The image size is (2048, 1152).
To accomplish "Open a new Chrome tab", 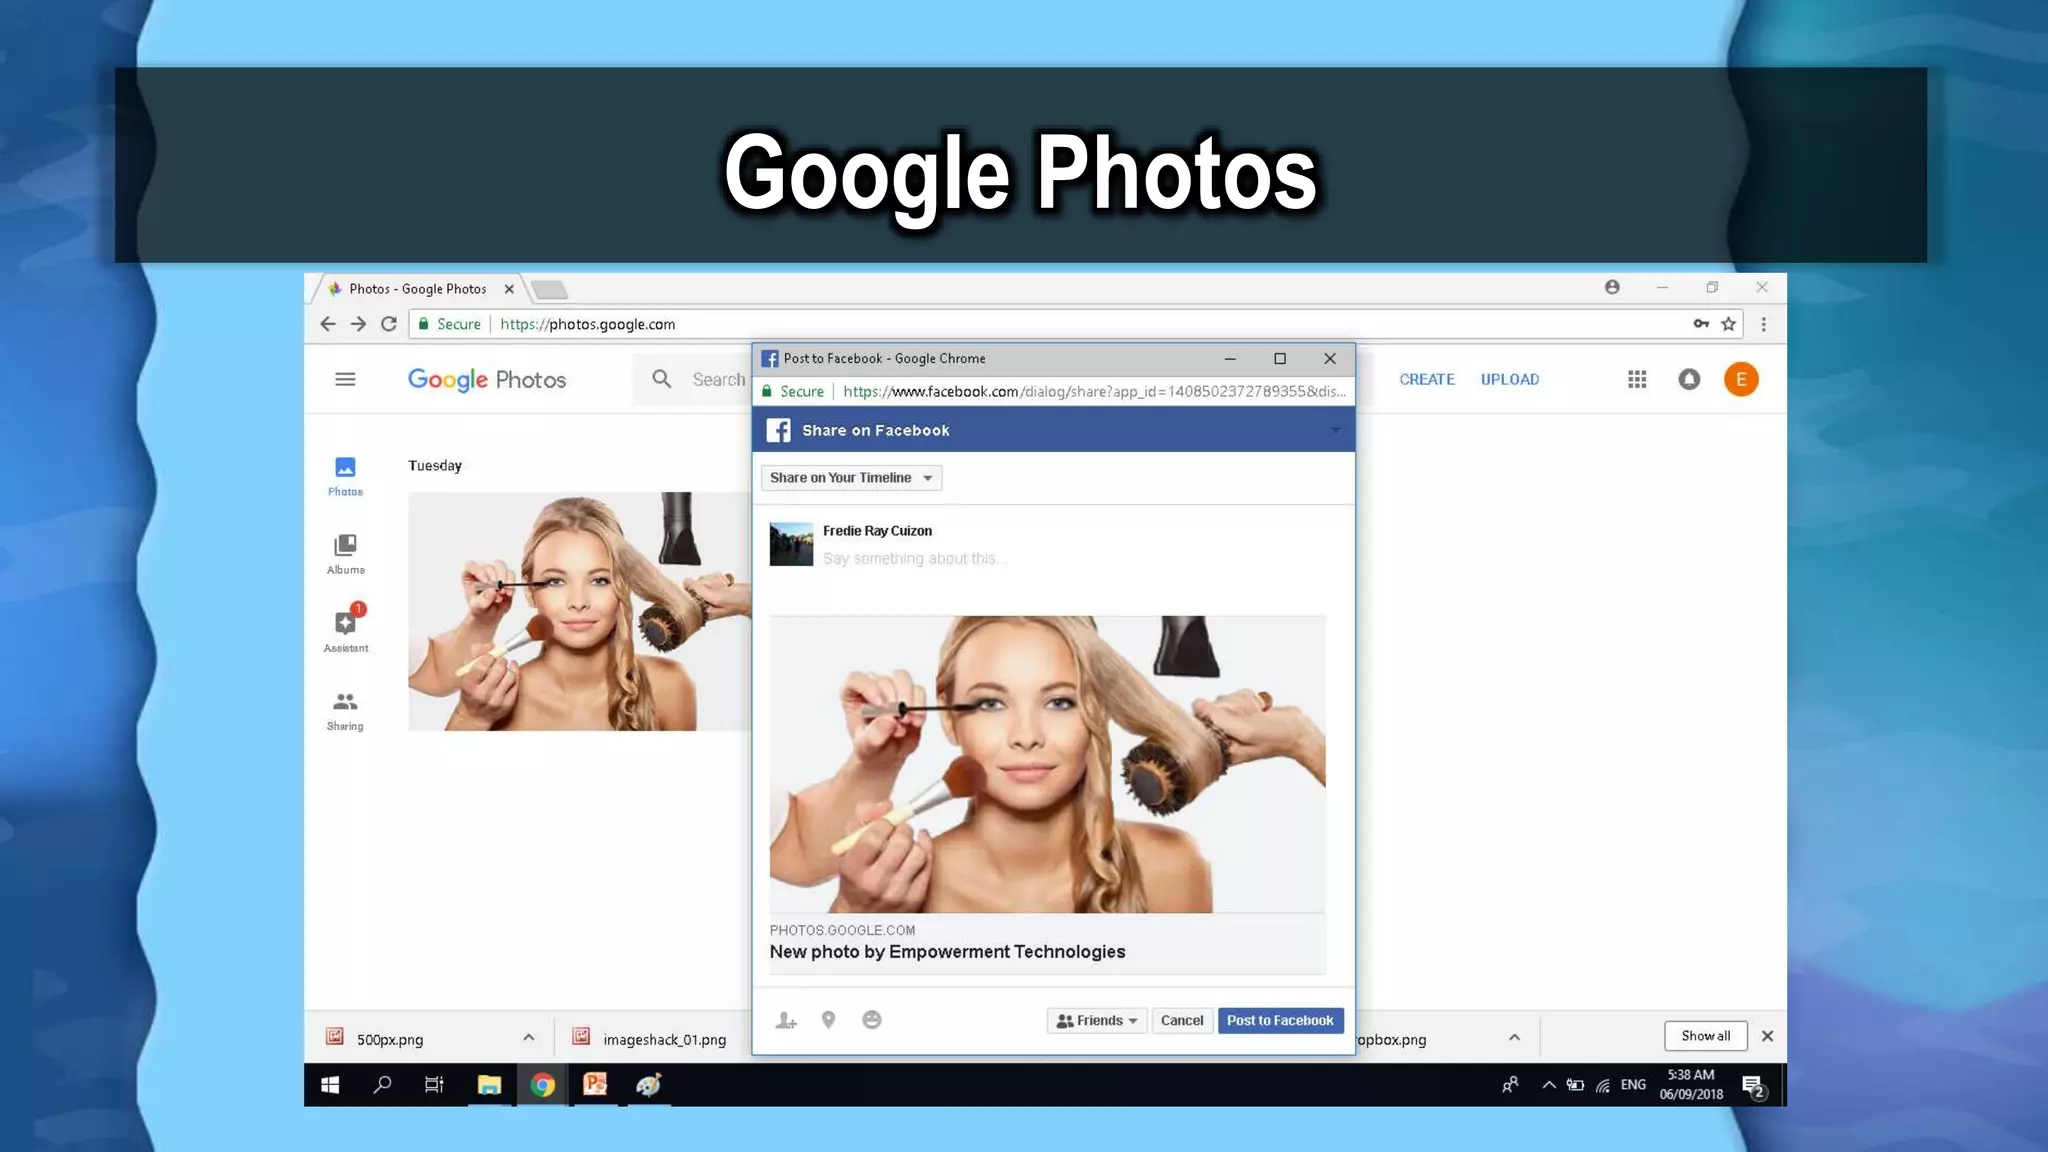I will point(549,290).
